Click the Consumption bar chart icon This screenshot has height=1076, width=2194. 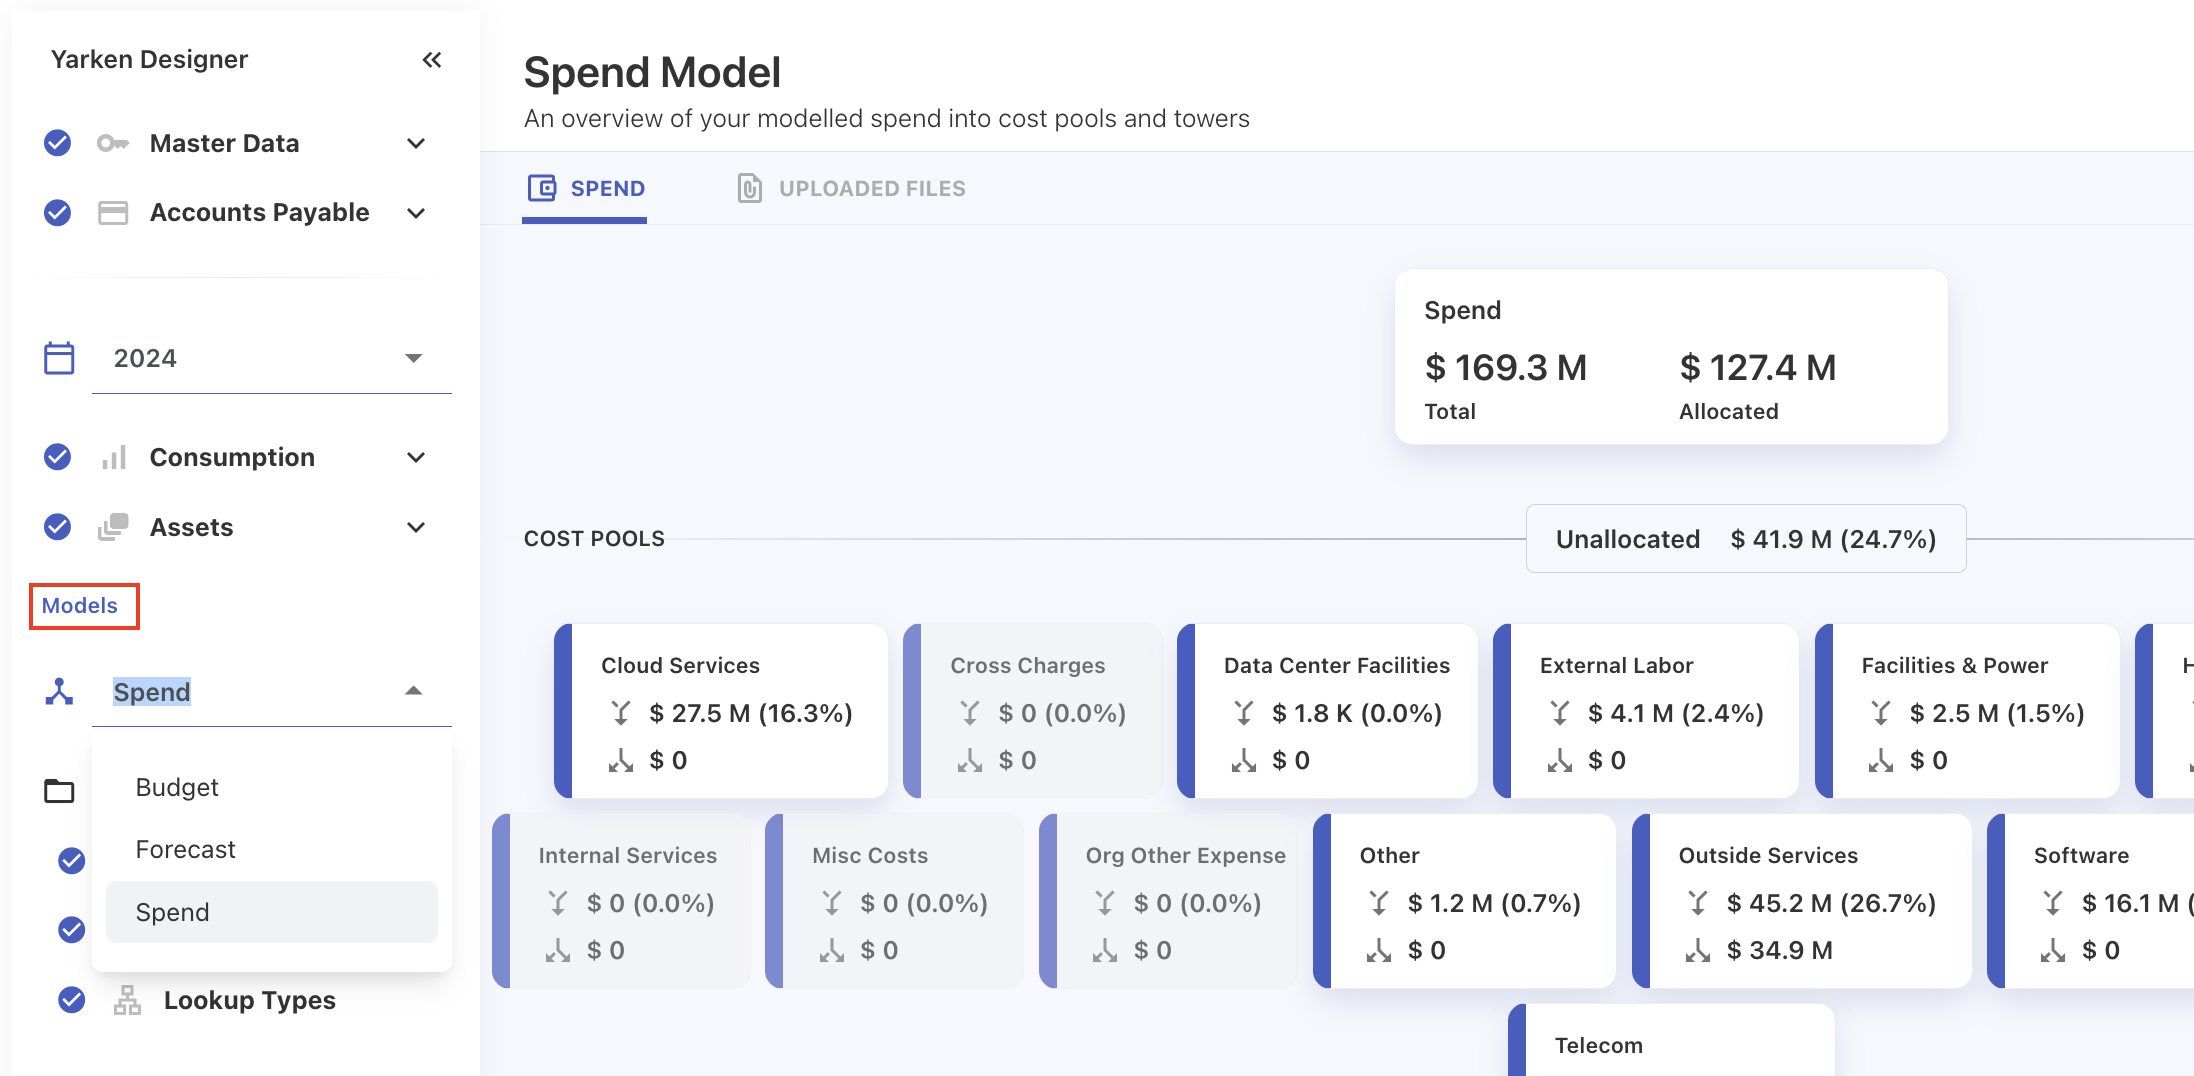[113, 458]
